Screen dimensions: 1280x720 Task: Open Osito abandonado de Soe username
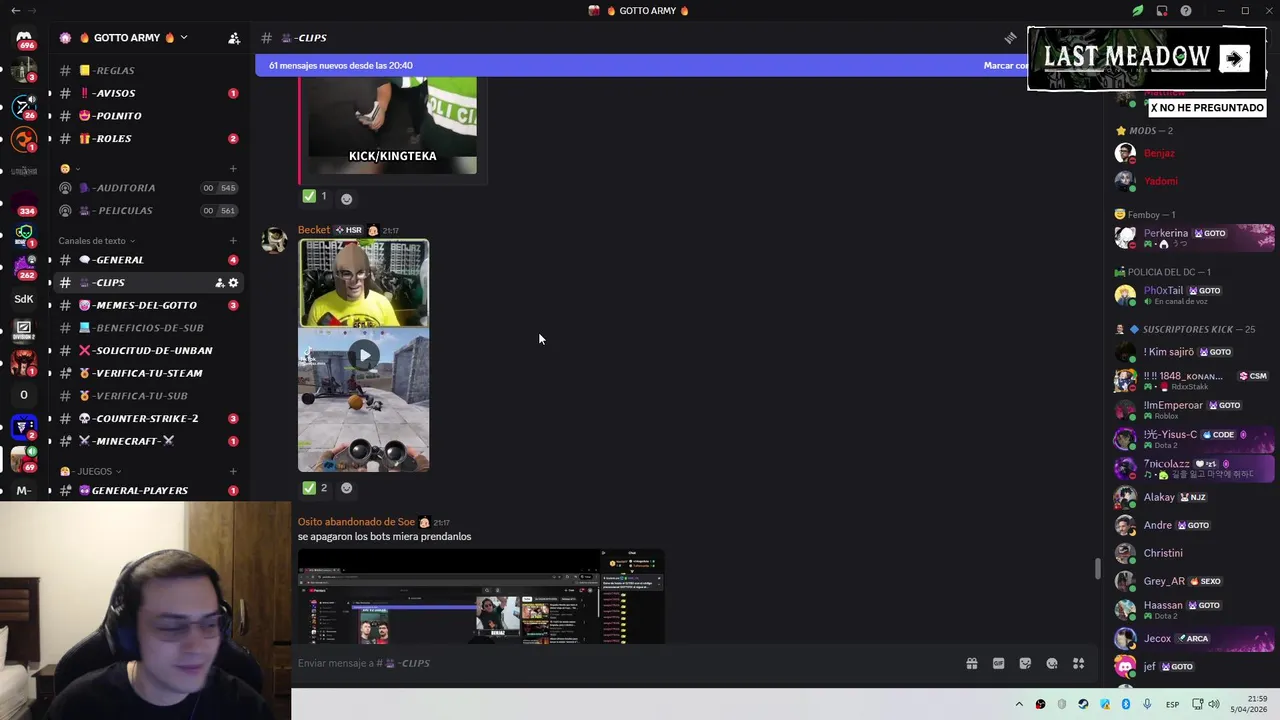tap(356, 522)
